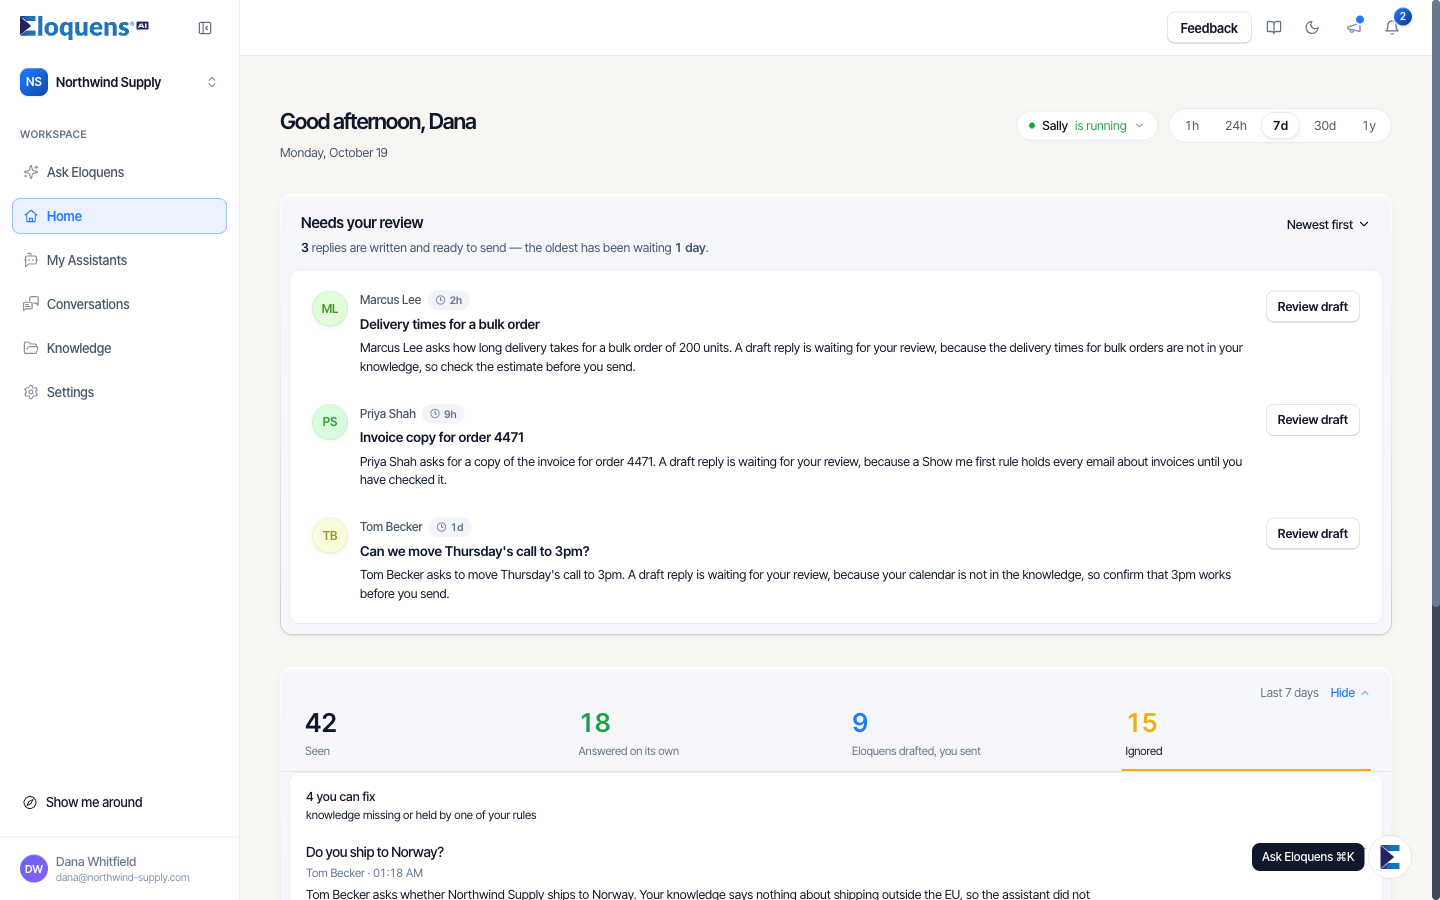
Task: Switch to dark mode moon icon
Action: 1312,28
